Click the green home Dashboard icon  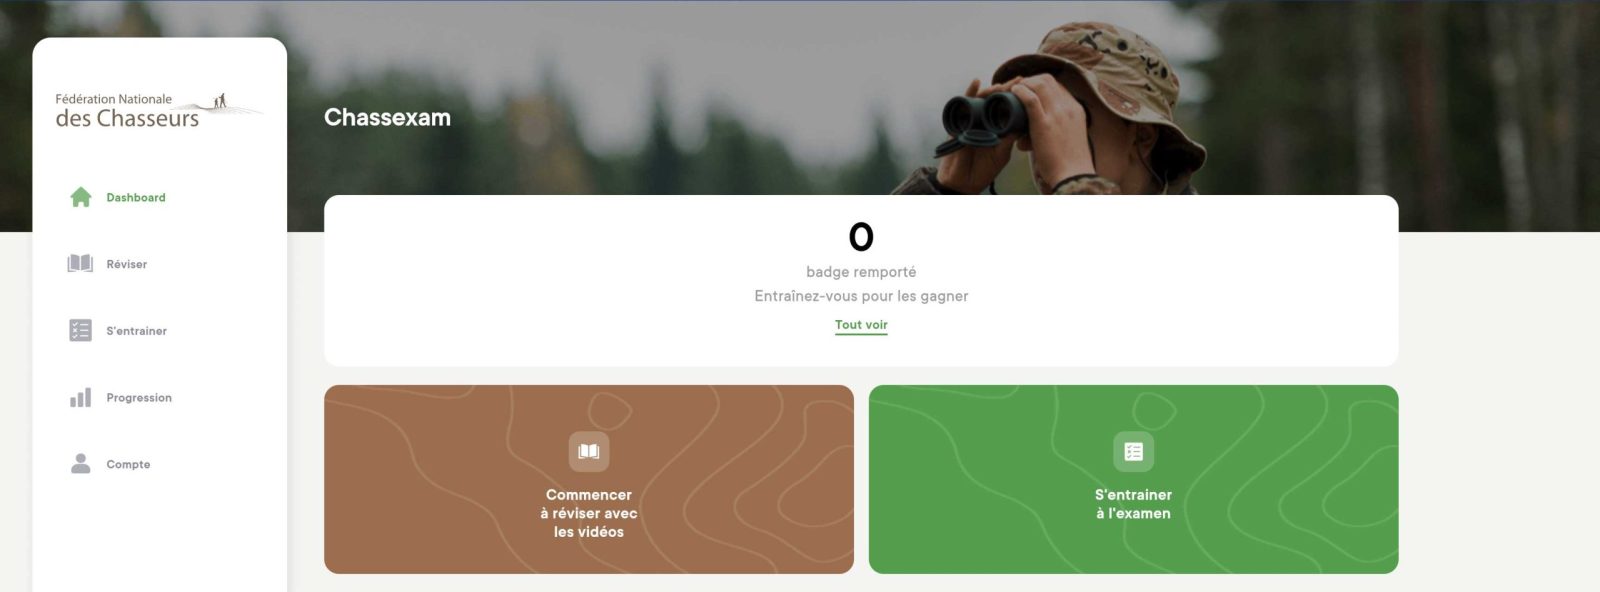tap(81, 197)
